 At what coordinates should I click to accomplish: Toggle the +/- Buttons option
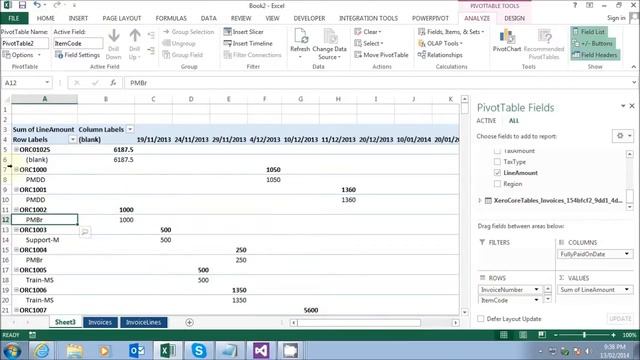pos(593,43)
